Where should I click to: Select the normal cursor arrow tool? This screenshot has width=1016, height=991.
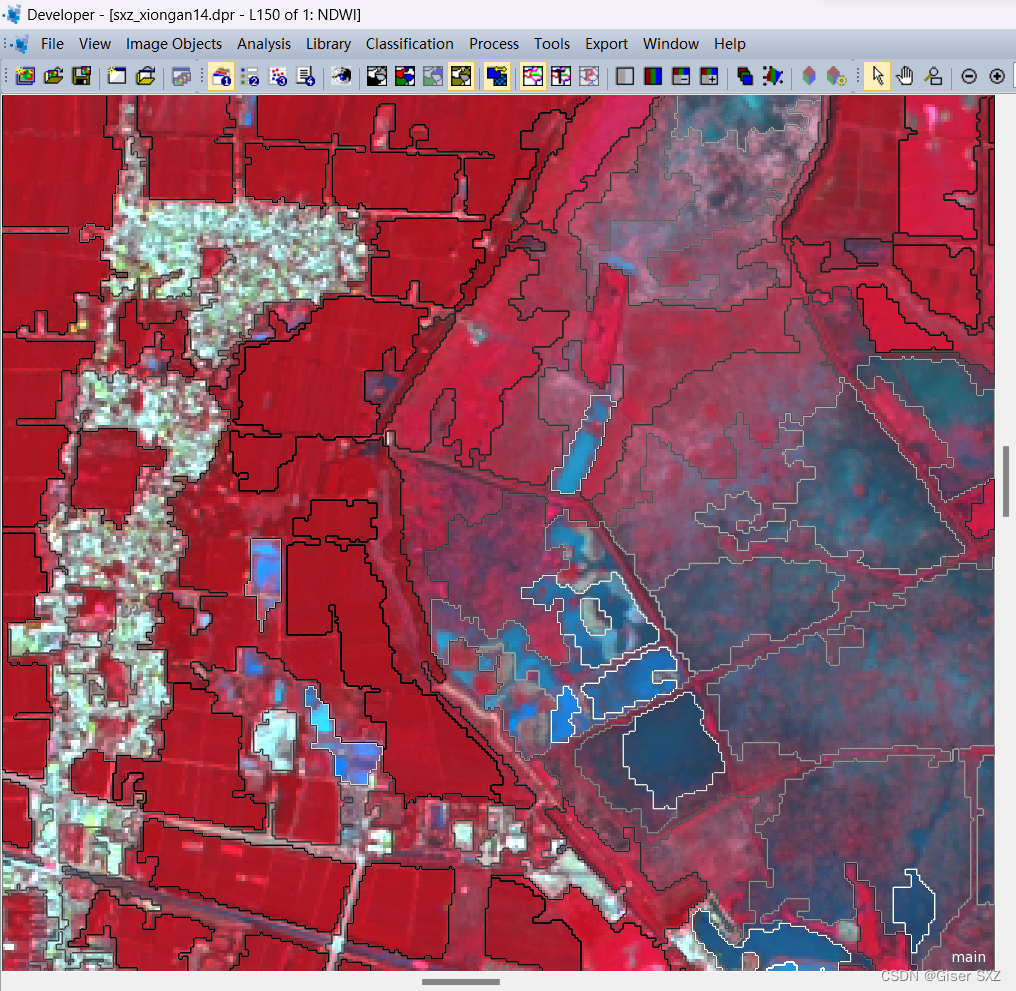click(x=877, y=76)
